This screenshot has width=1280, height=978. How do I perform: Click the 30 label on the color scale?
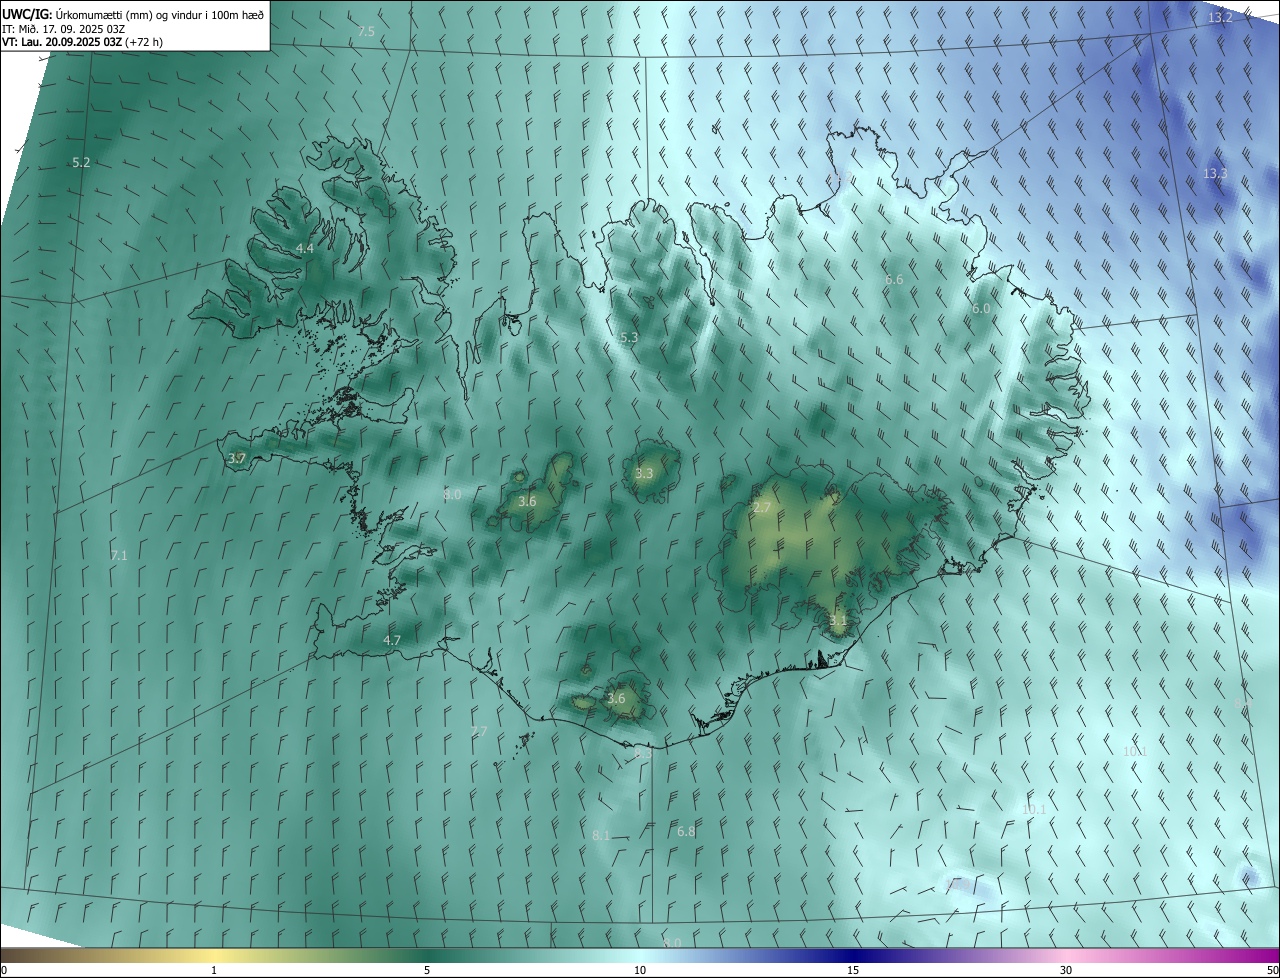(x=1066, y=970)
